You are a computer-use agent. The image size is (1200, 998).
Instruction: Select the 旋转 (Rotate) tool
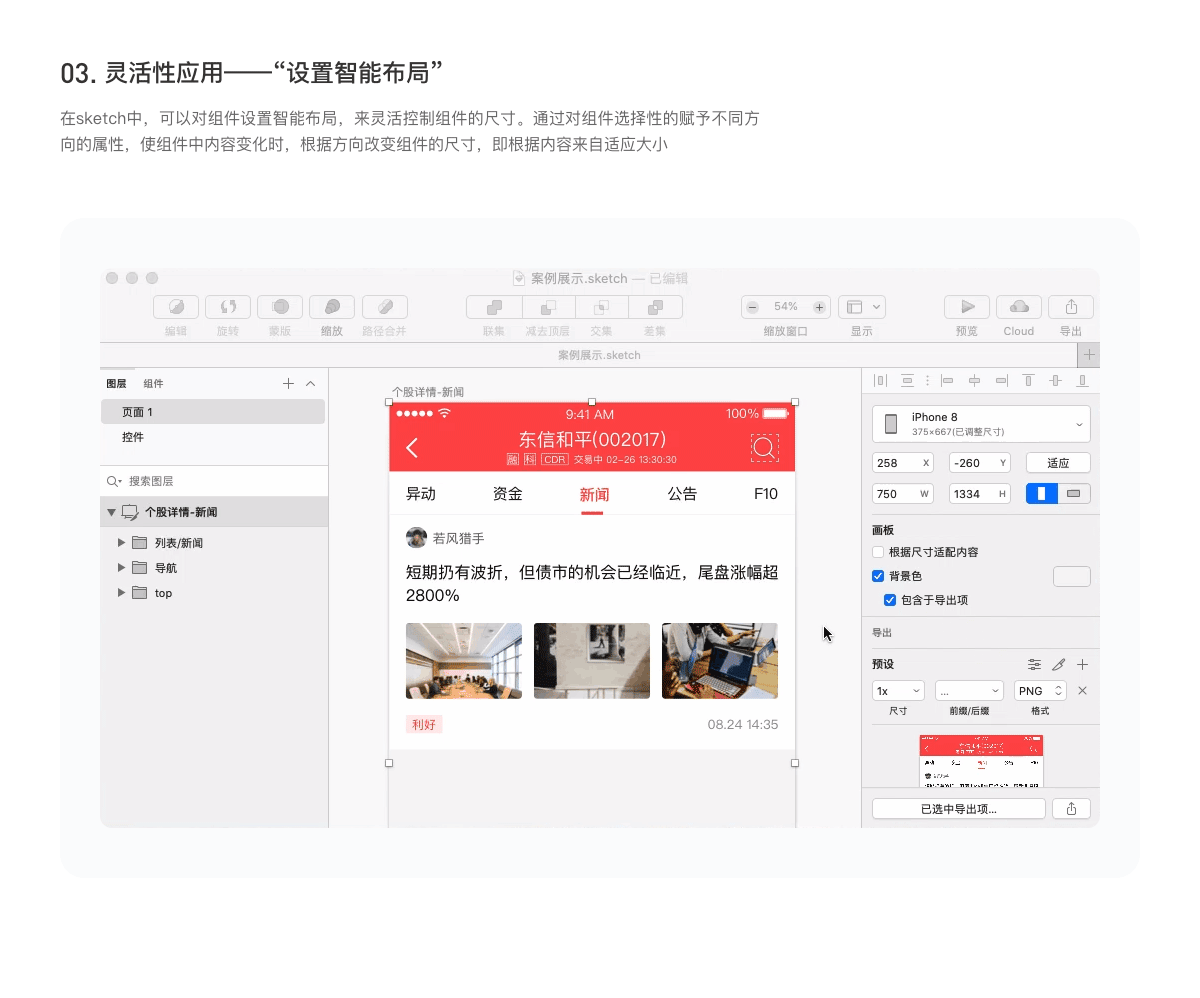point(228,307)
